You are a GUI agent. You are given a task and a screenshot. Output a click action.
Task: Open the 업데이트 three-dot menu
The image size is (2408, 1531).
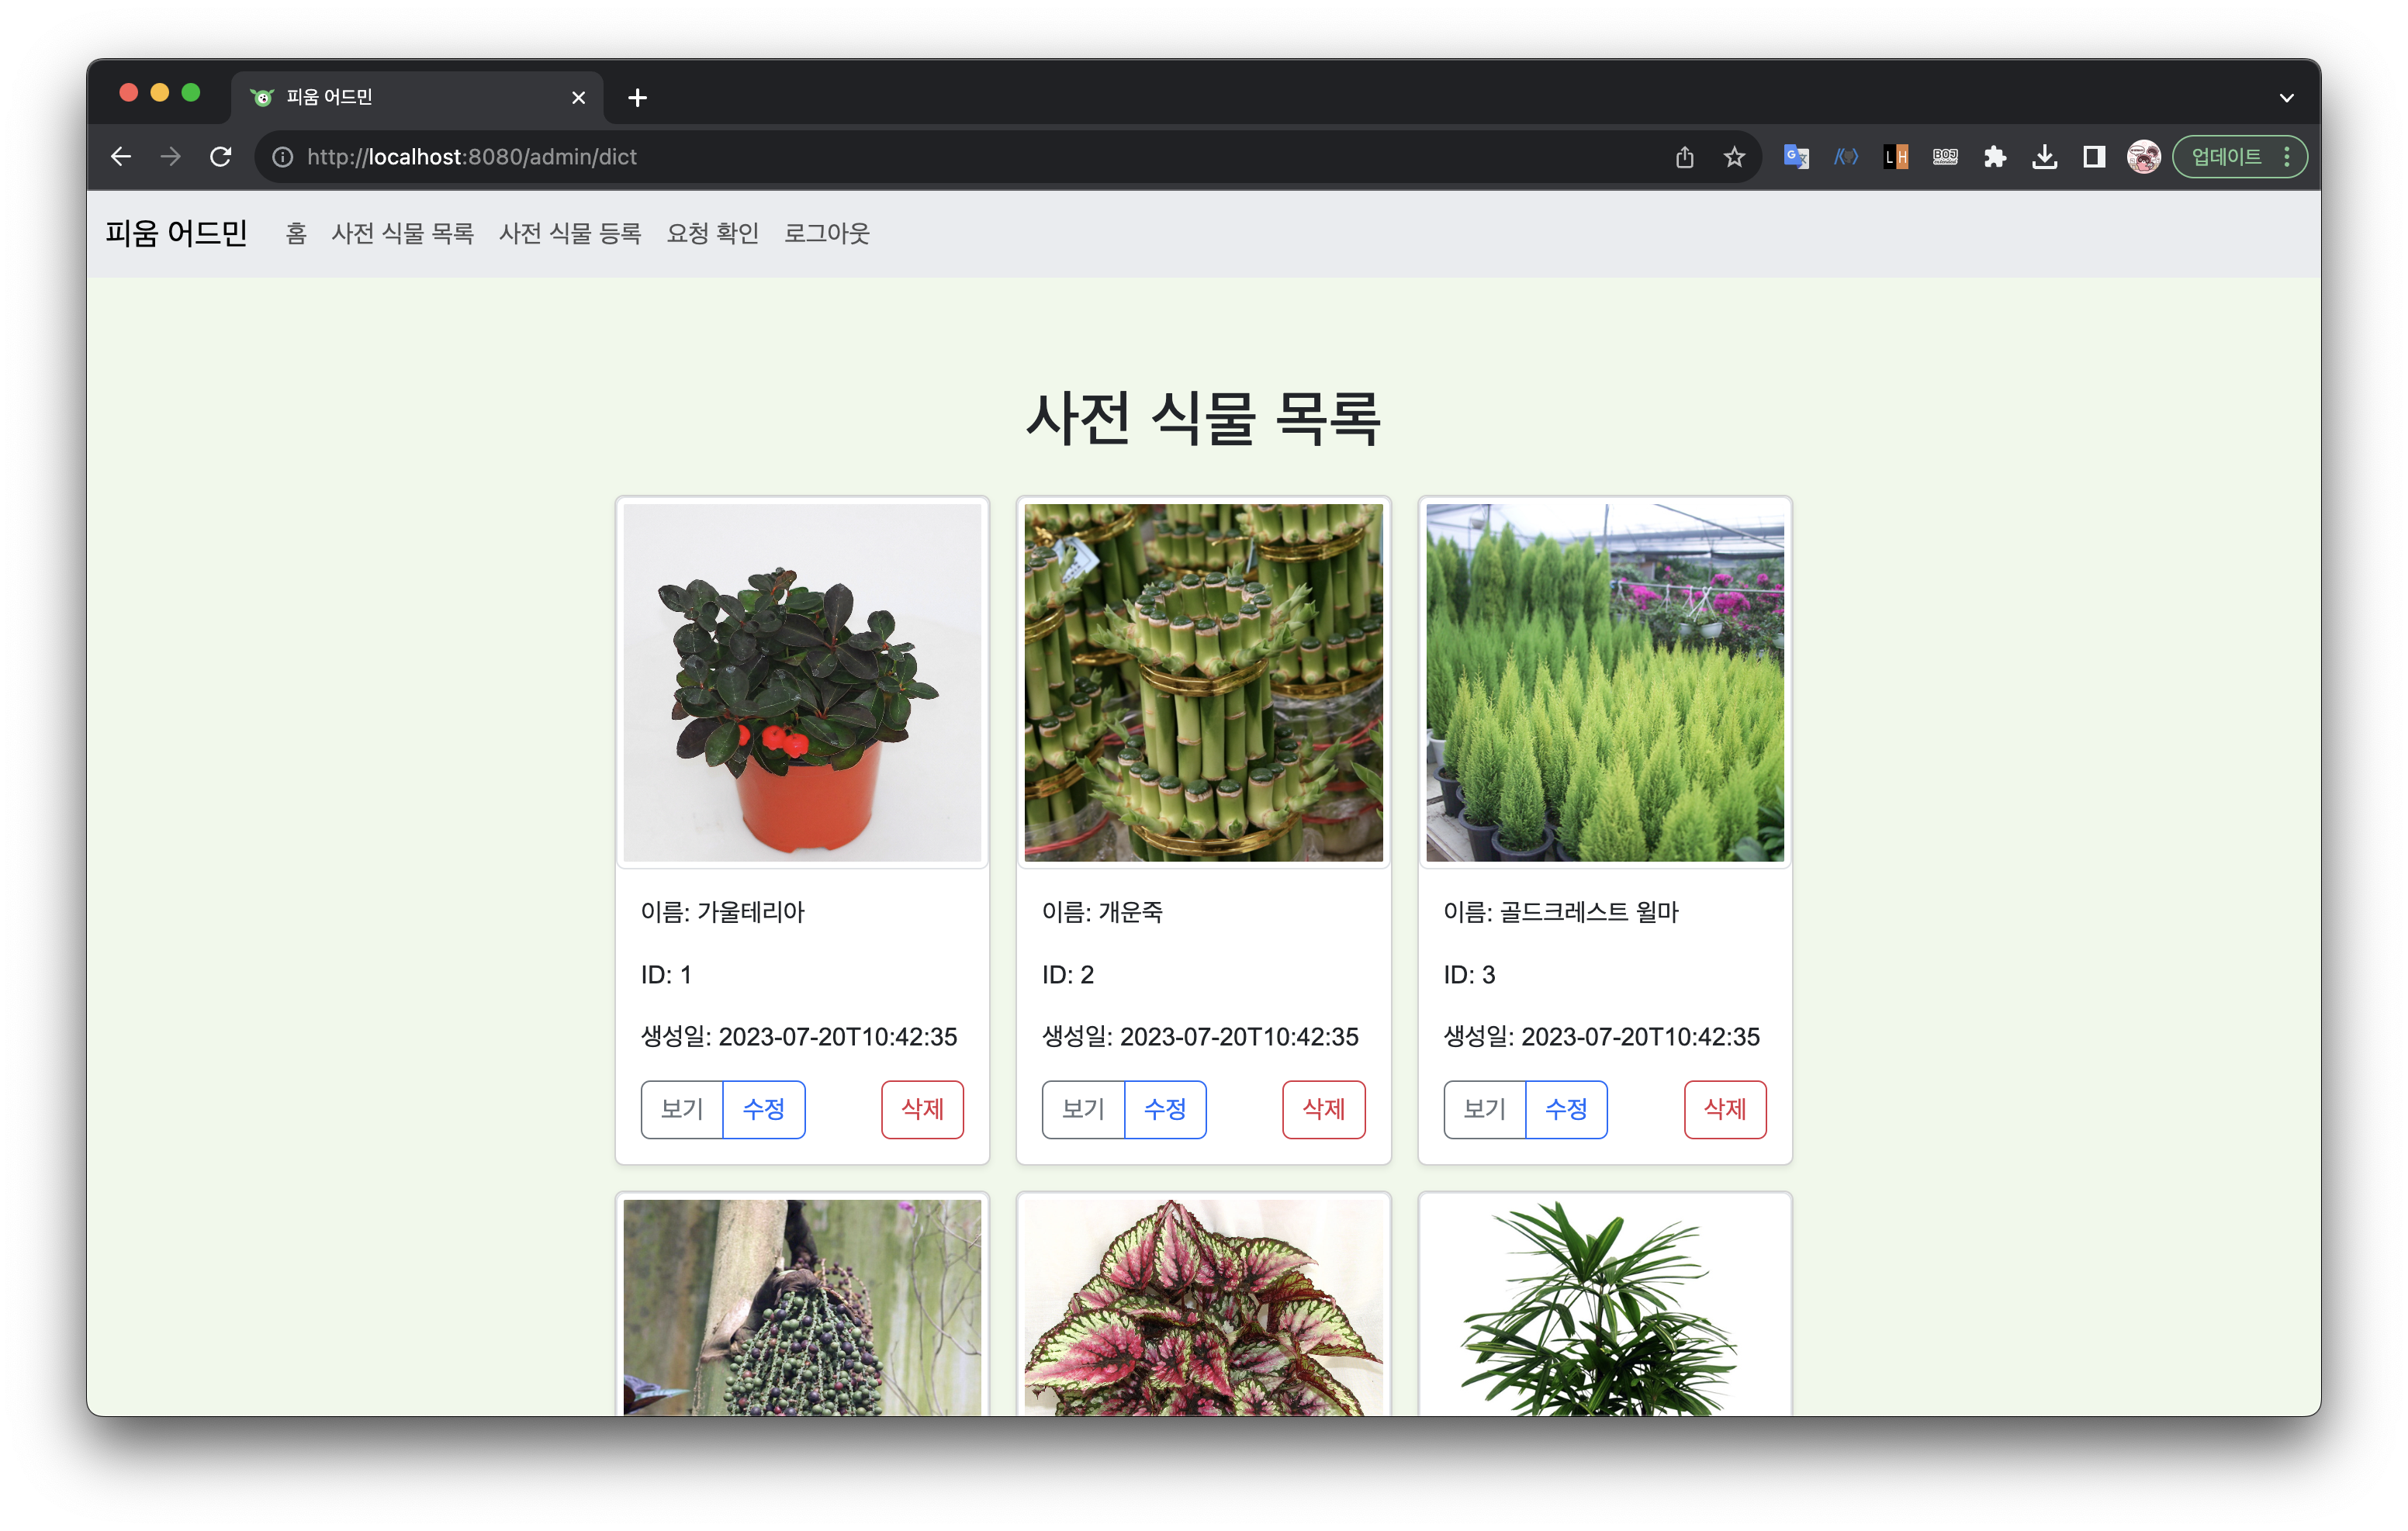click(x=2287, y=157)
